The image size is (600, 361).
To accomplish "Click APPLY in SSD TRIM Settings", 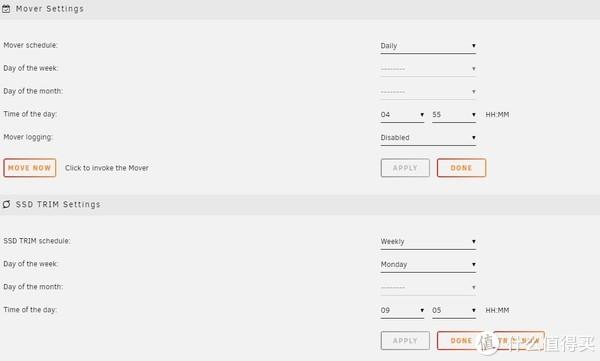I will [x=405, y=340].
